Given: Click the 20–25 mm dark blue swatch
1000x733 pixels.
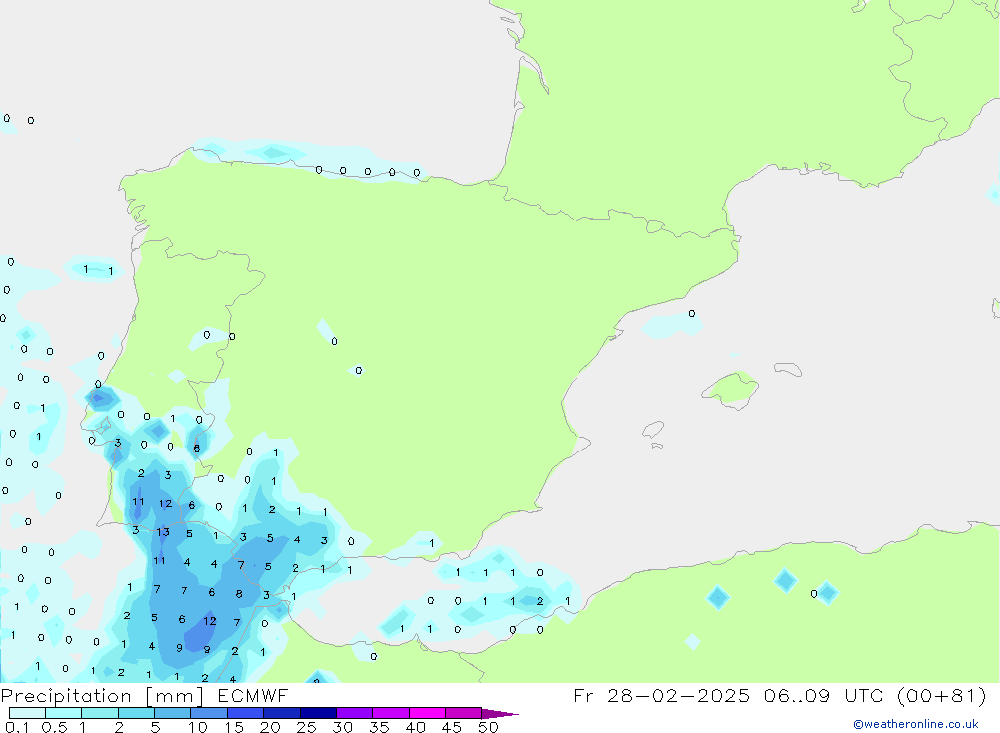Looking at the screenshot, I should click(x=282, y=713).
